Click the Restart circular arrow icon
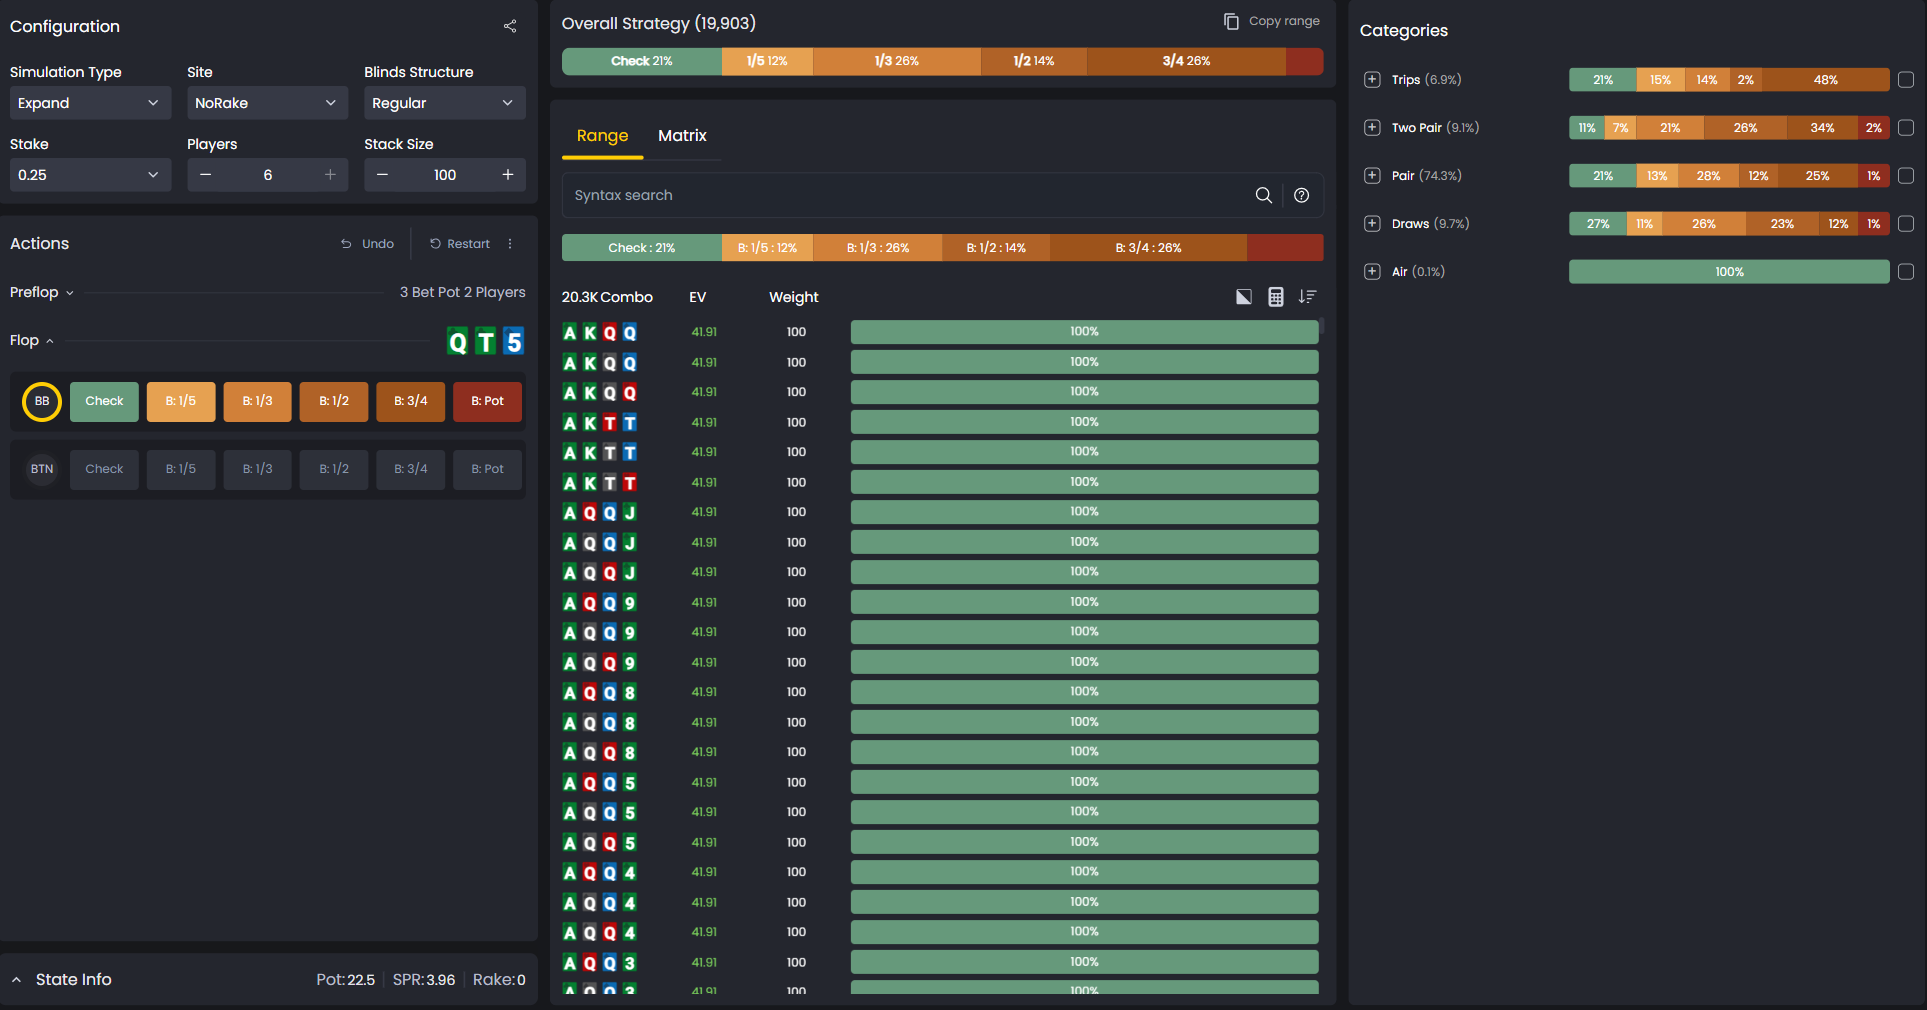The width and height of the screenshot is (1927, 1010). (435, 244)
